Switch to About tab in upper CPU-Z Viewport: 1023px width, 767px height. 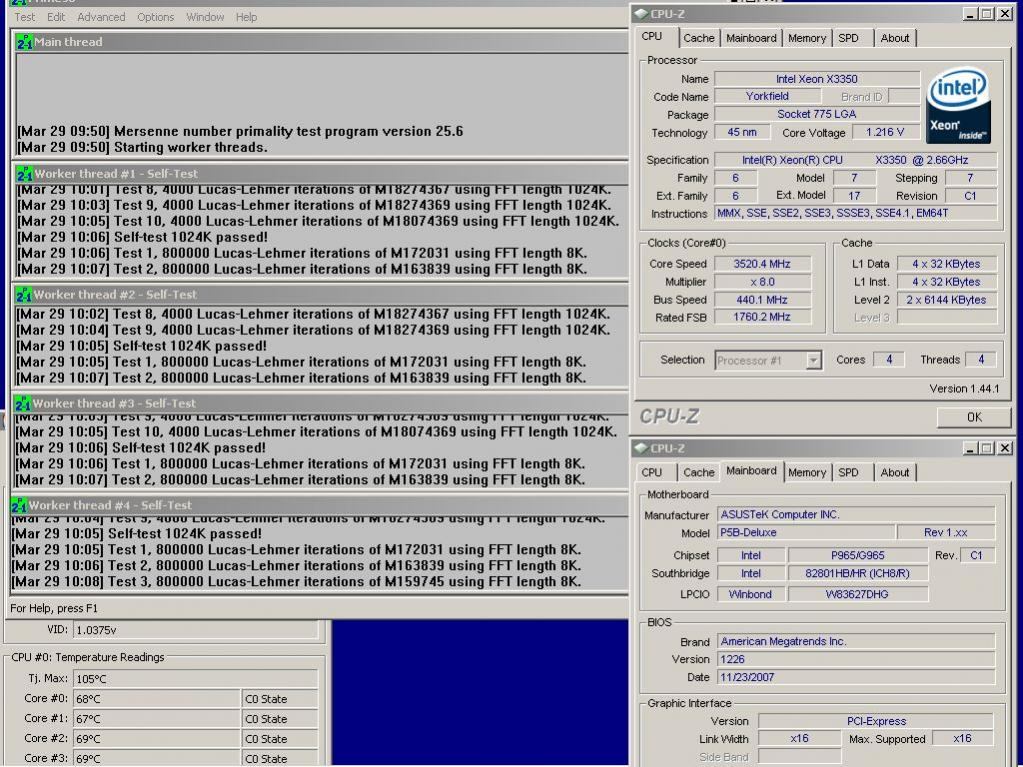[x=894, y=38]
